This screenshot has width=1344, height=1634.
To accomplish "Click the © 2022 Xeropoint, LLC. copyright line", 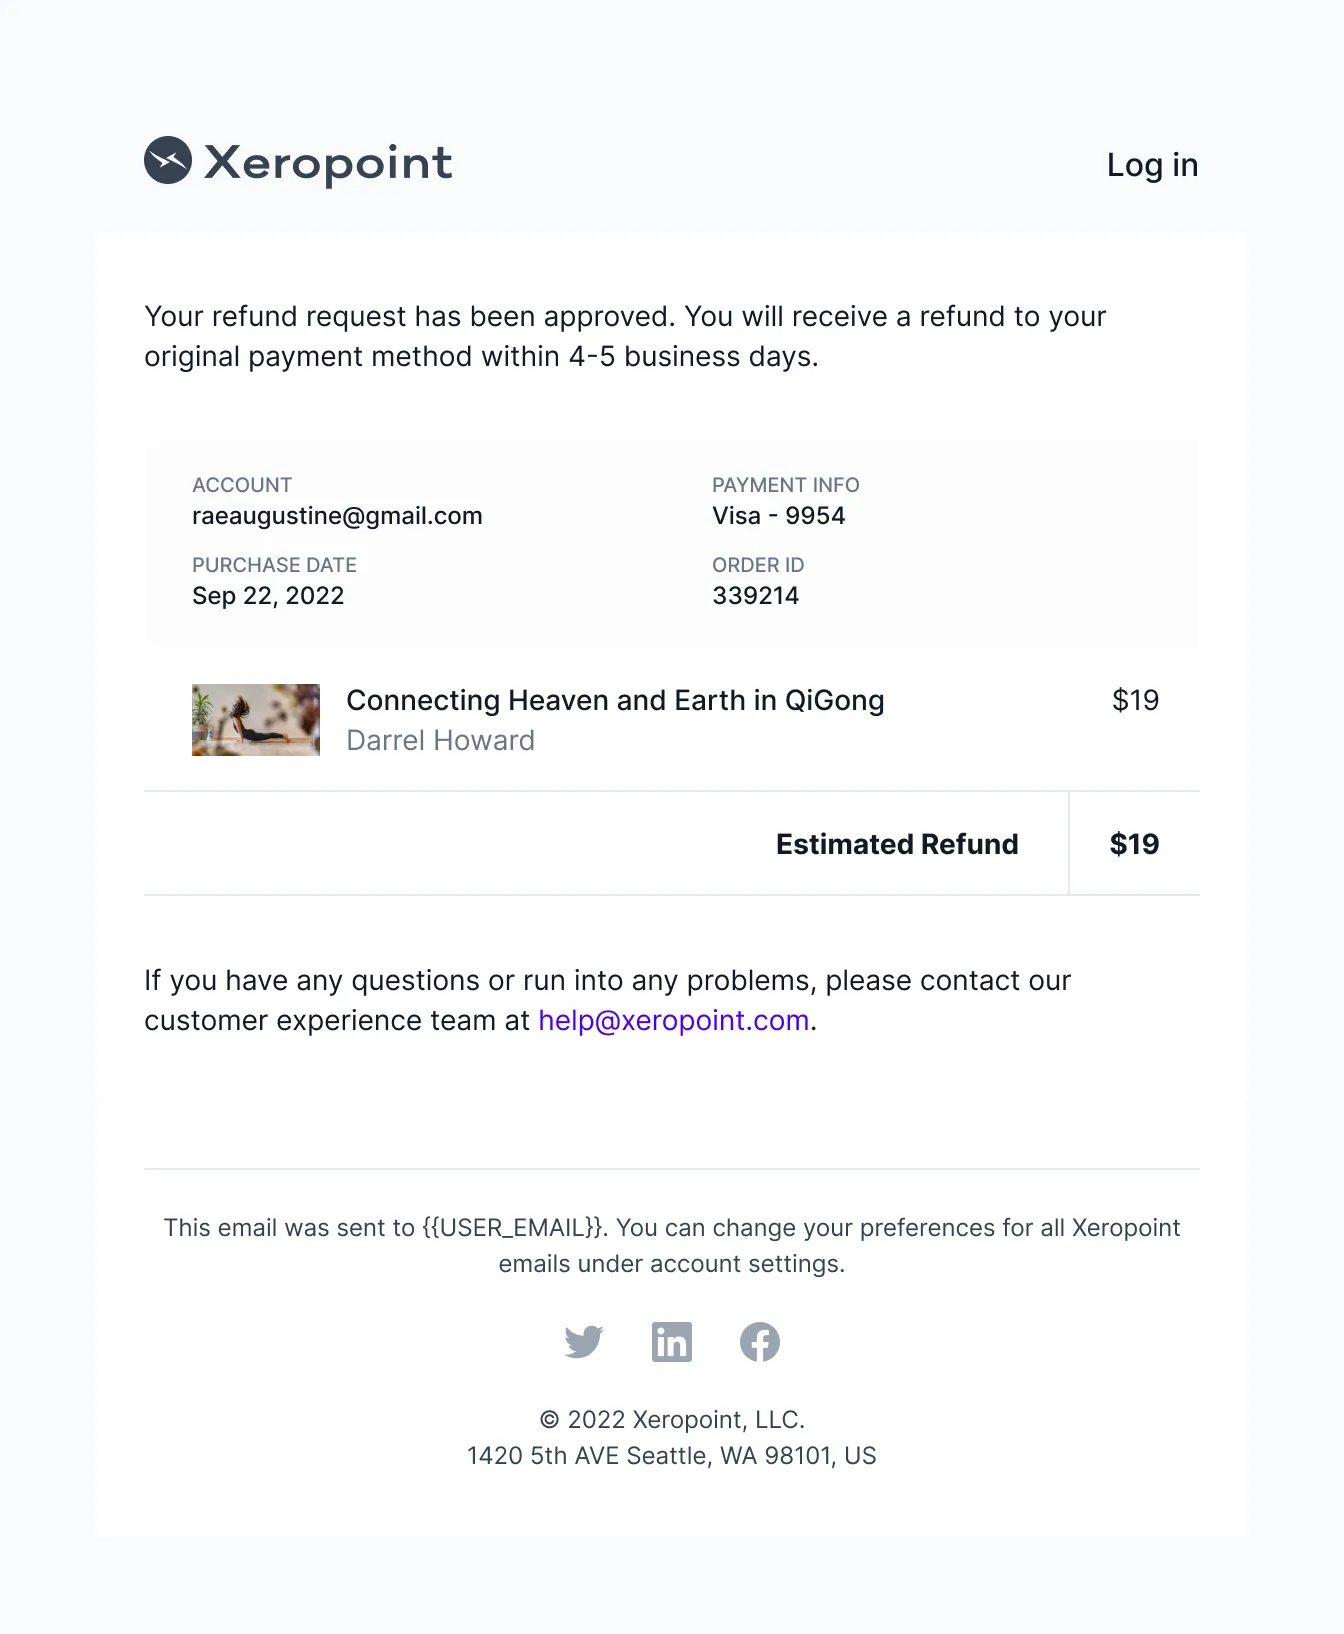I will (x=672, y=1420).
